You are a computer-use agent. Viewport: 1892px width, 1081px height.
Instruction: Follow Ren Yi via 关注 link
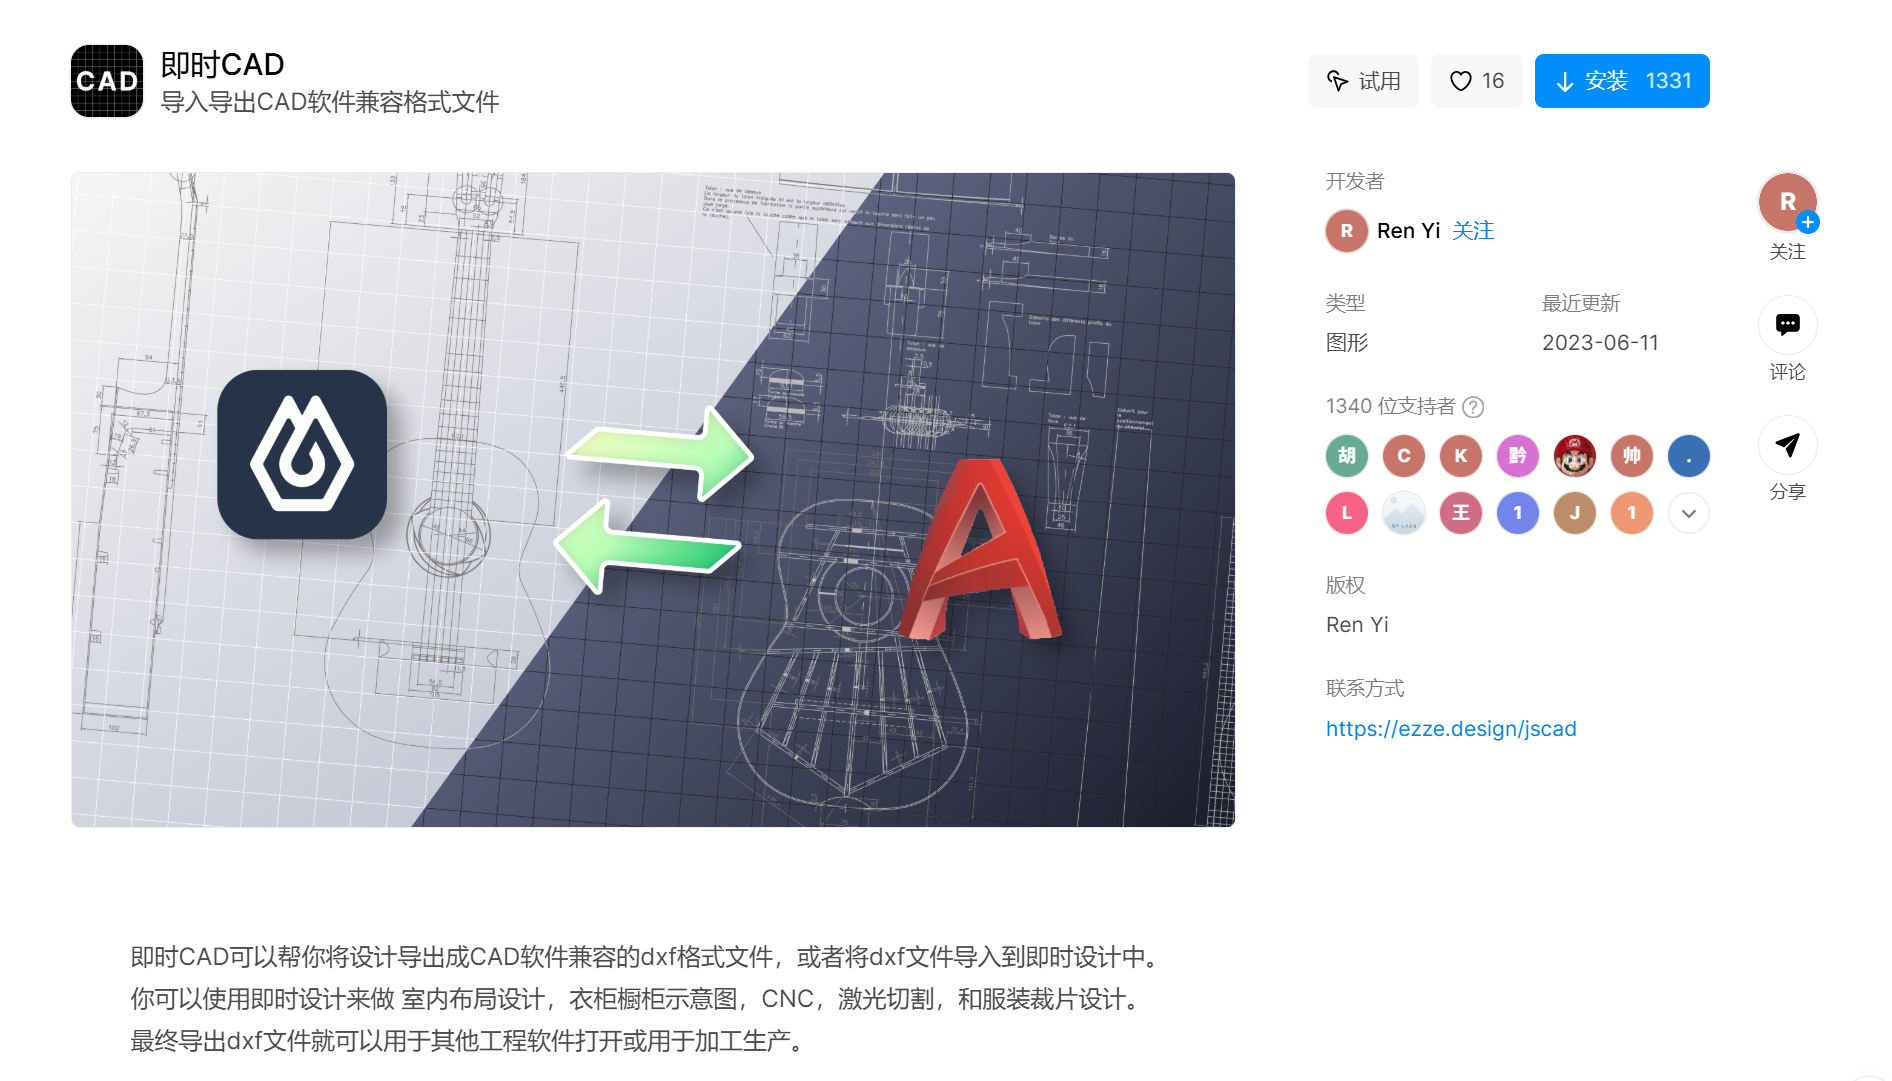pyautogui.click(x=1472, y=231)
